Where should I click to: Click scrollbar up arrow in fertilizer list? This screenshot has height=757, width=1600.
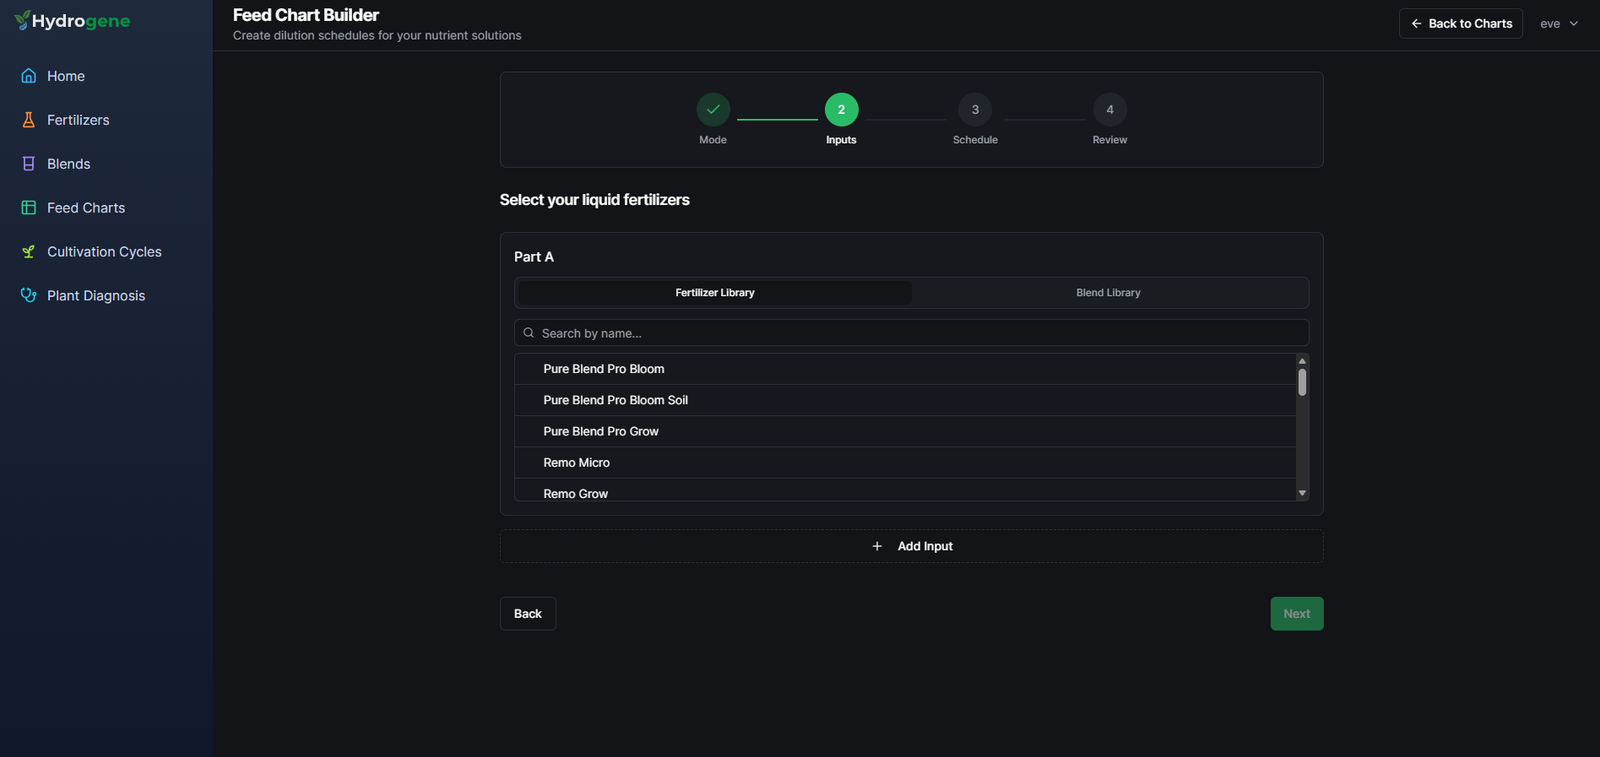tap(1302, 360)
